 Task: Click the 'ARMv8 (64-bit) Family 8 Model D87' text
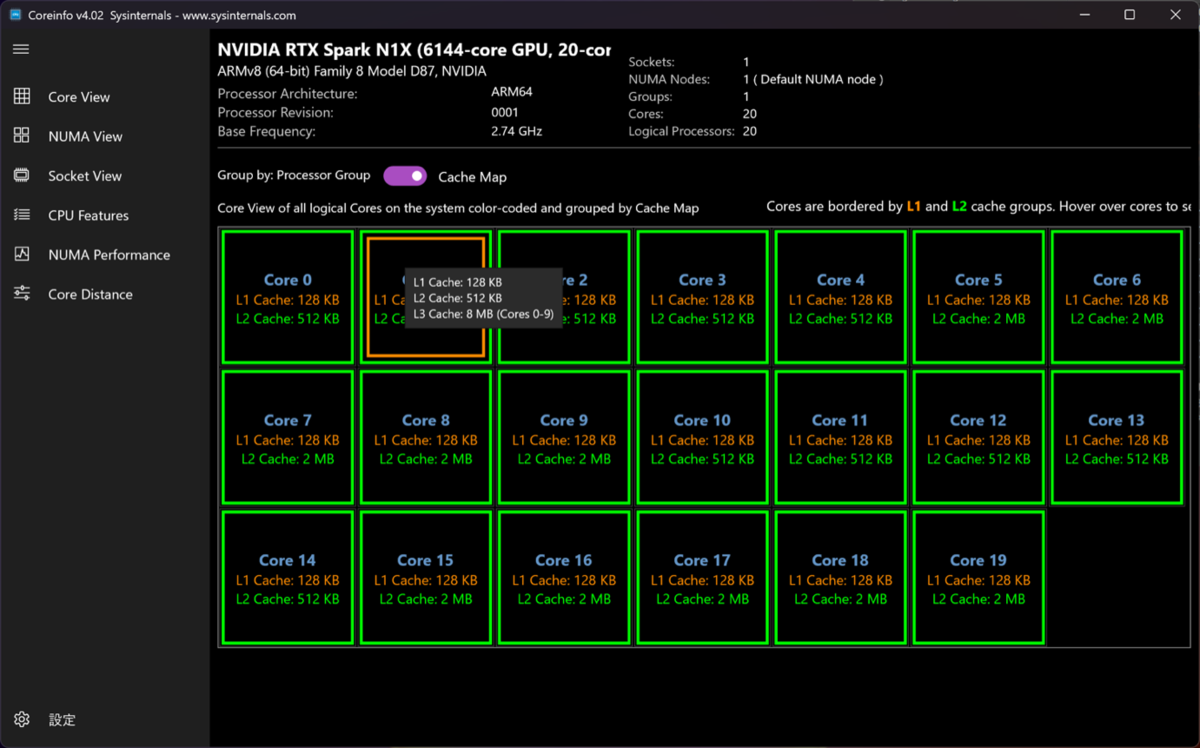point(352,72)
